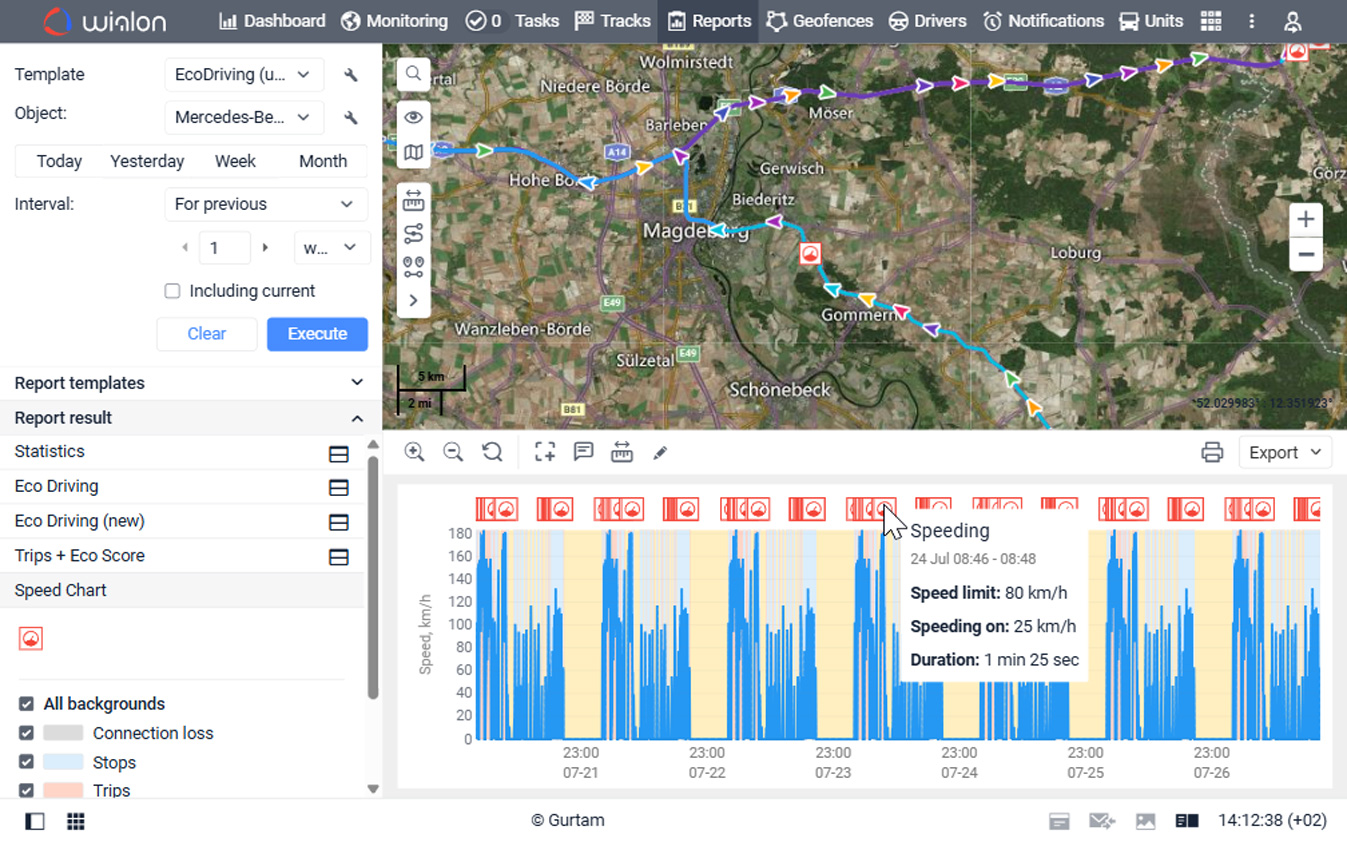The width and height of the screenshot is (1347, 842).
Task: Switch to the Drivers tab
Action: (928, 21)
